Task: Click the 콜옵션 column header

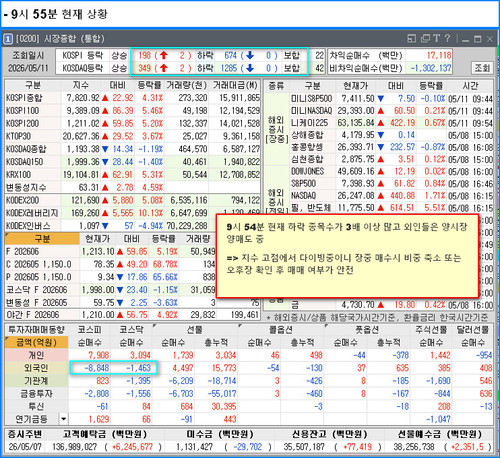Action: [281, 330]
